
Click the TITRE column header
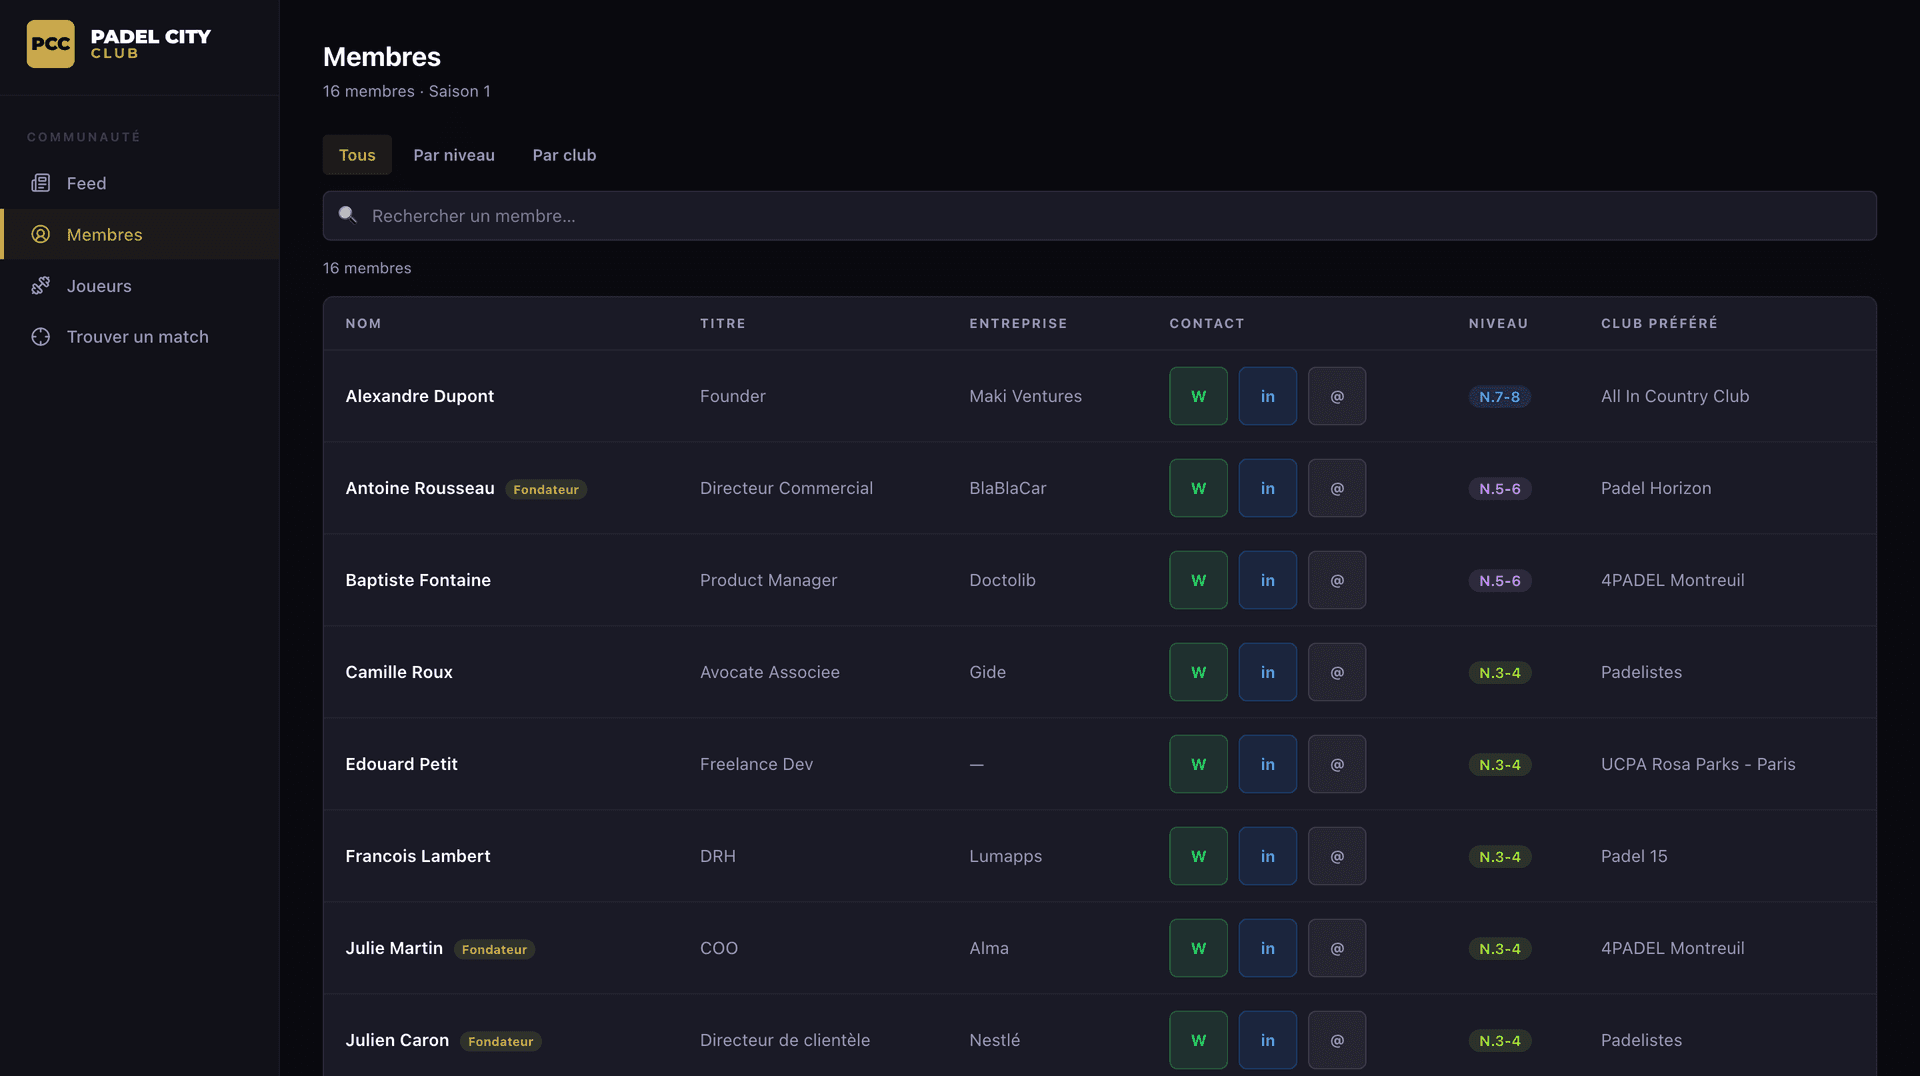(723, 323)
